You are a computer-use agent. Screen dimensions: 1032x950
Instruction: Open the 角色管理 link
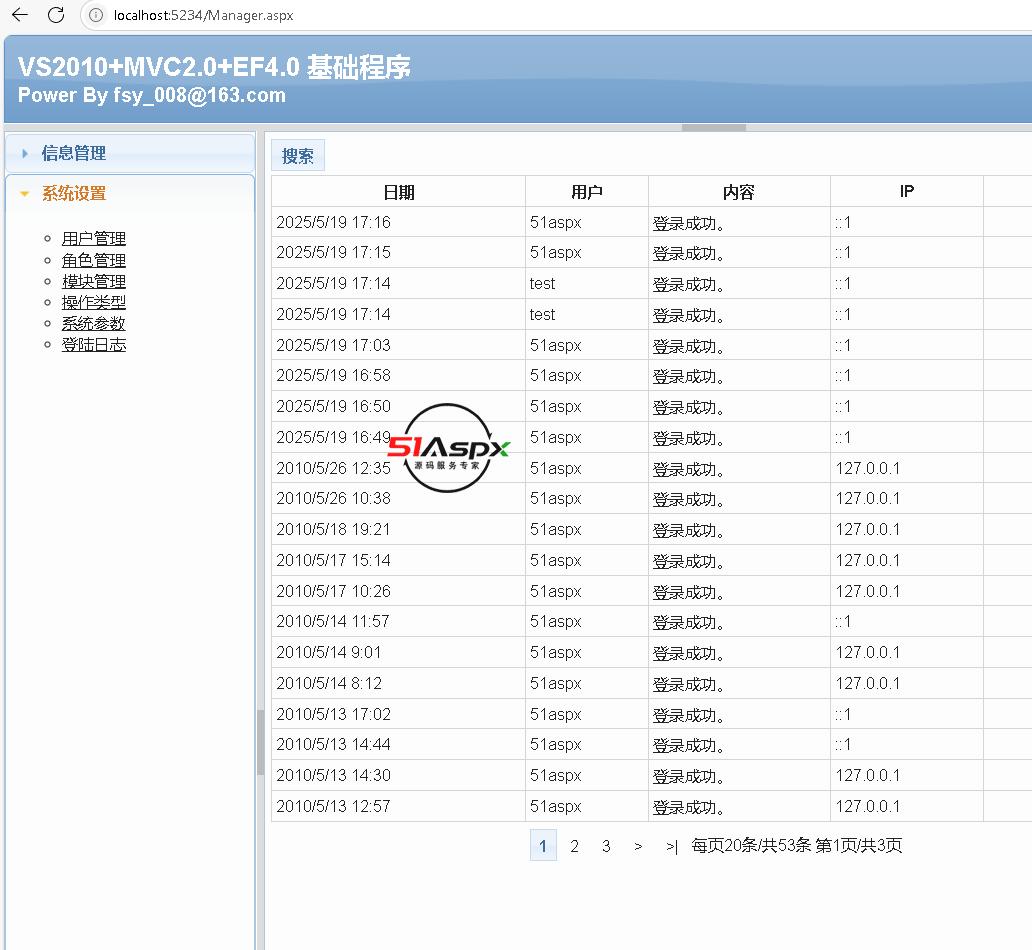pyautogui.click(x=94, y=261)
